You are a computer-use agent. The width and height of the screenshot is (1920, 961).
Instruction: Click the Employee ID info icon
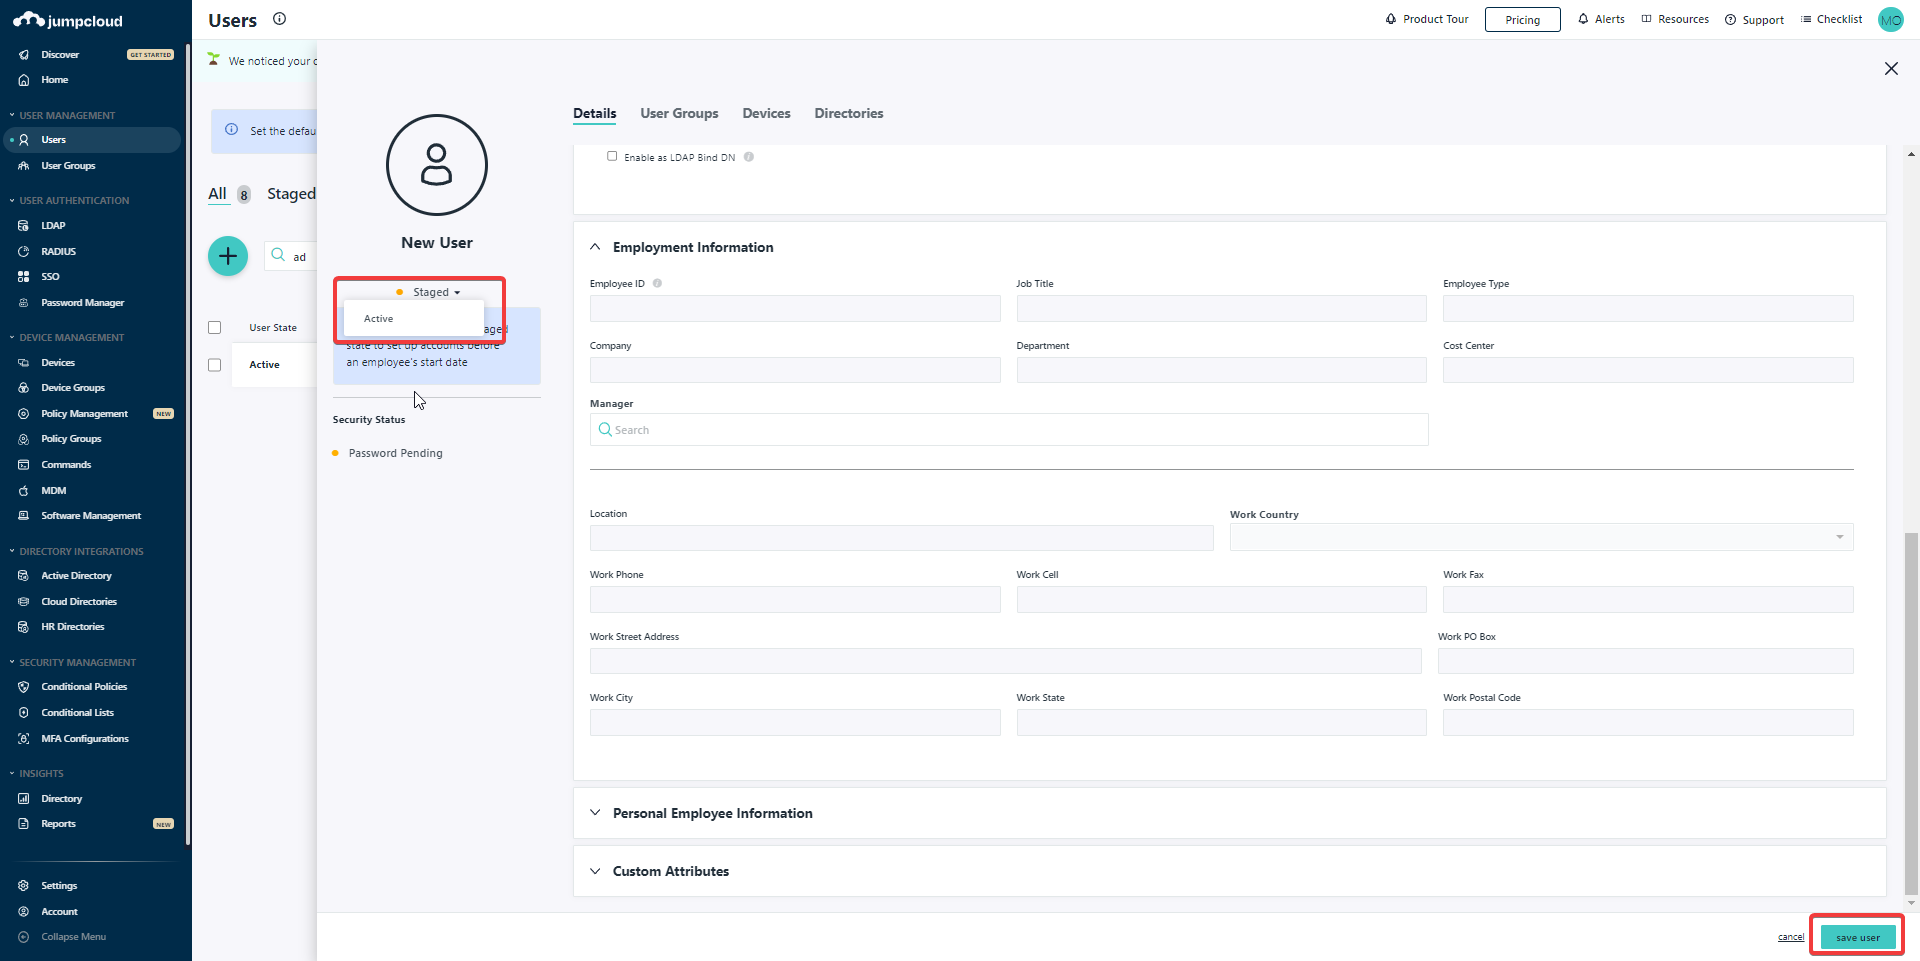click(x=657, y=283)
